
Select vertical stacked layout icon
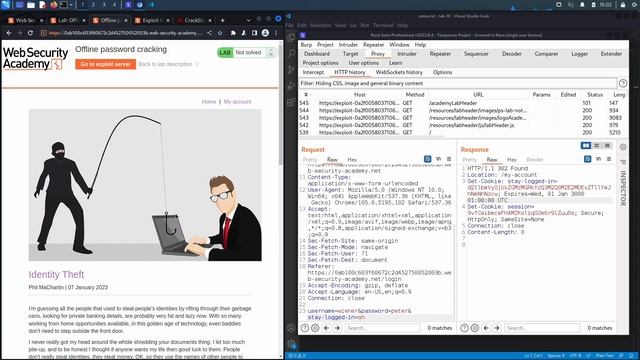[596, 146]
